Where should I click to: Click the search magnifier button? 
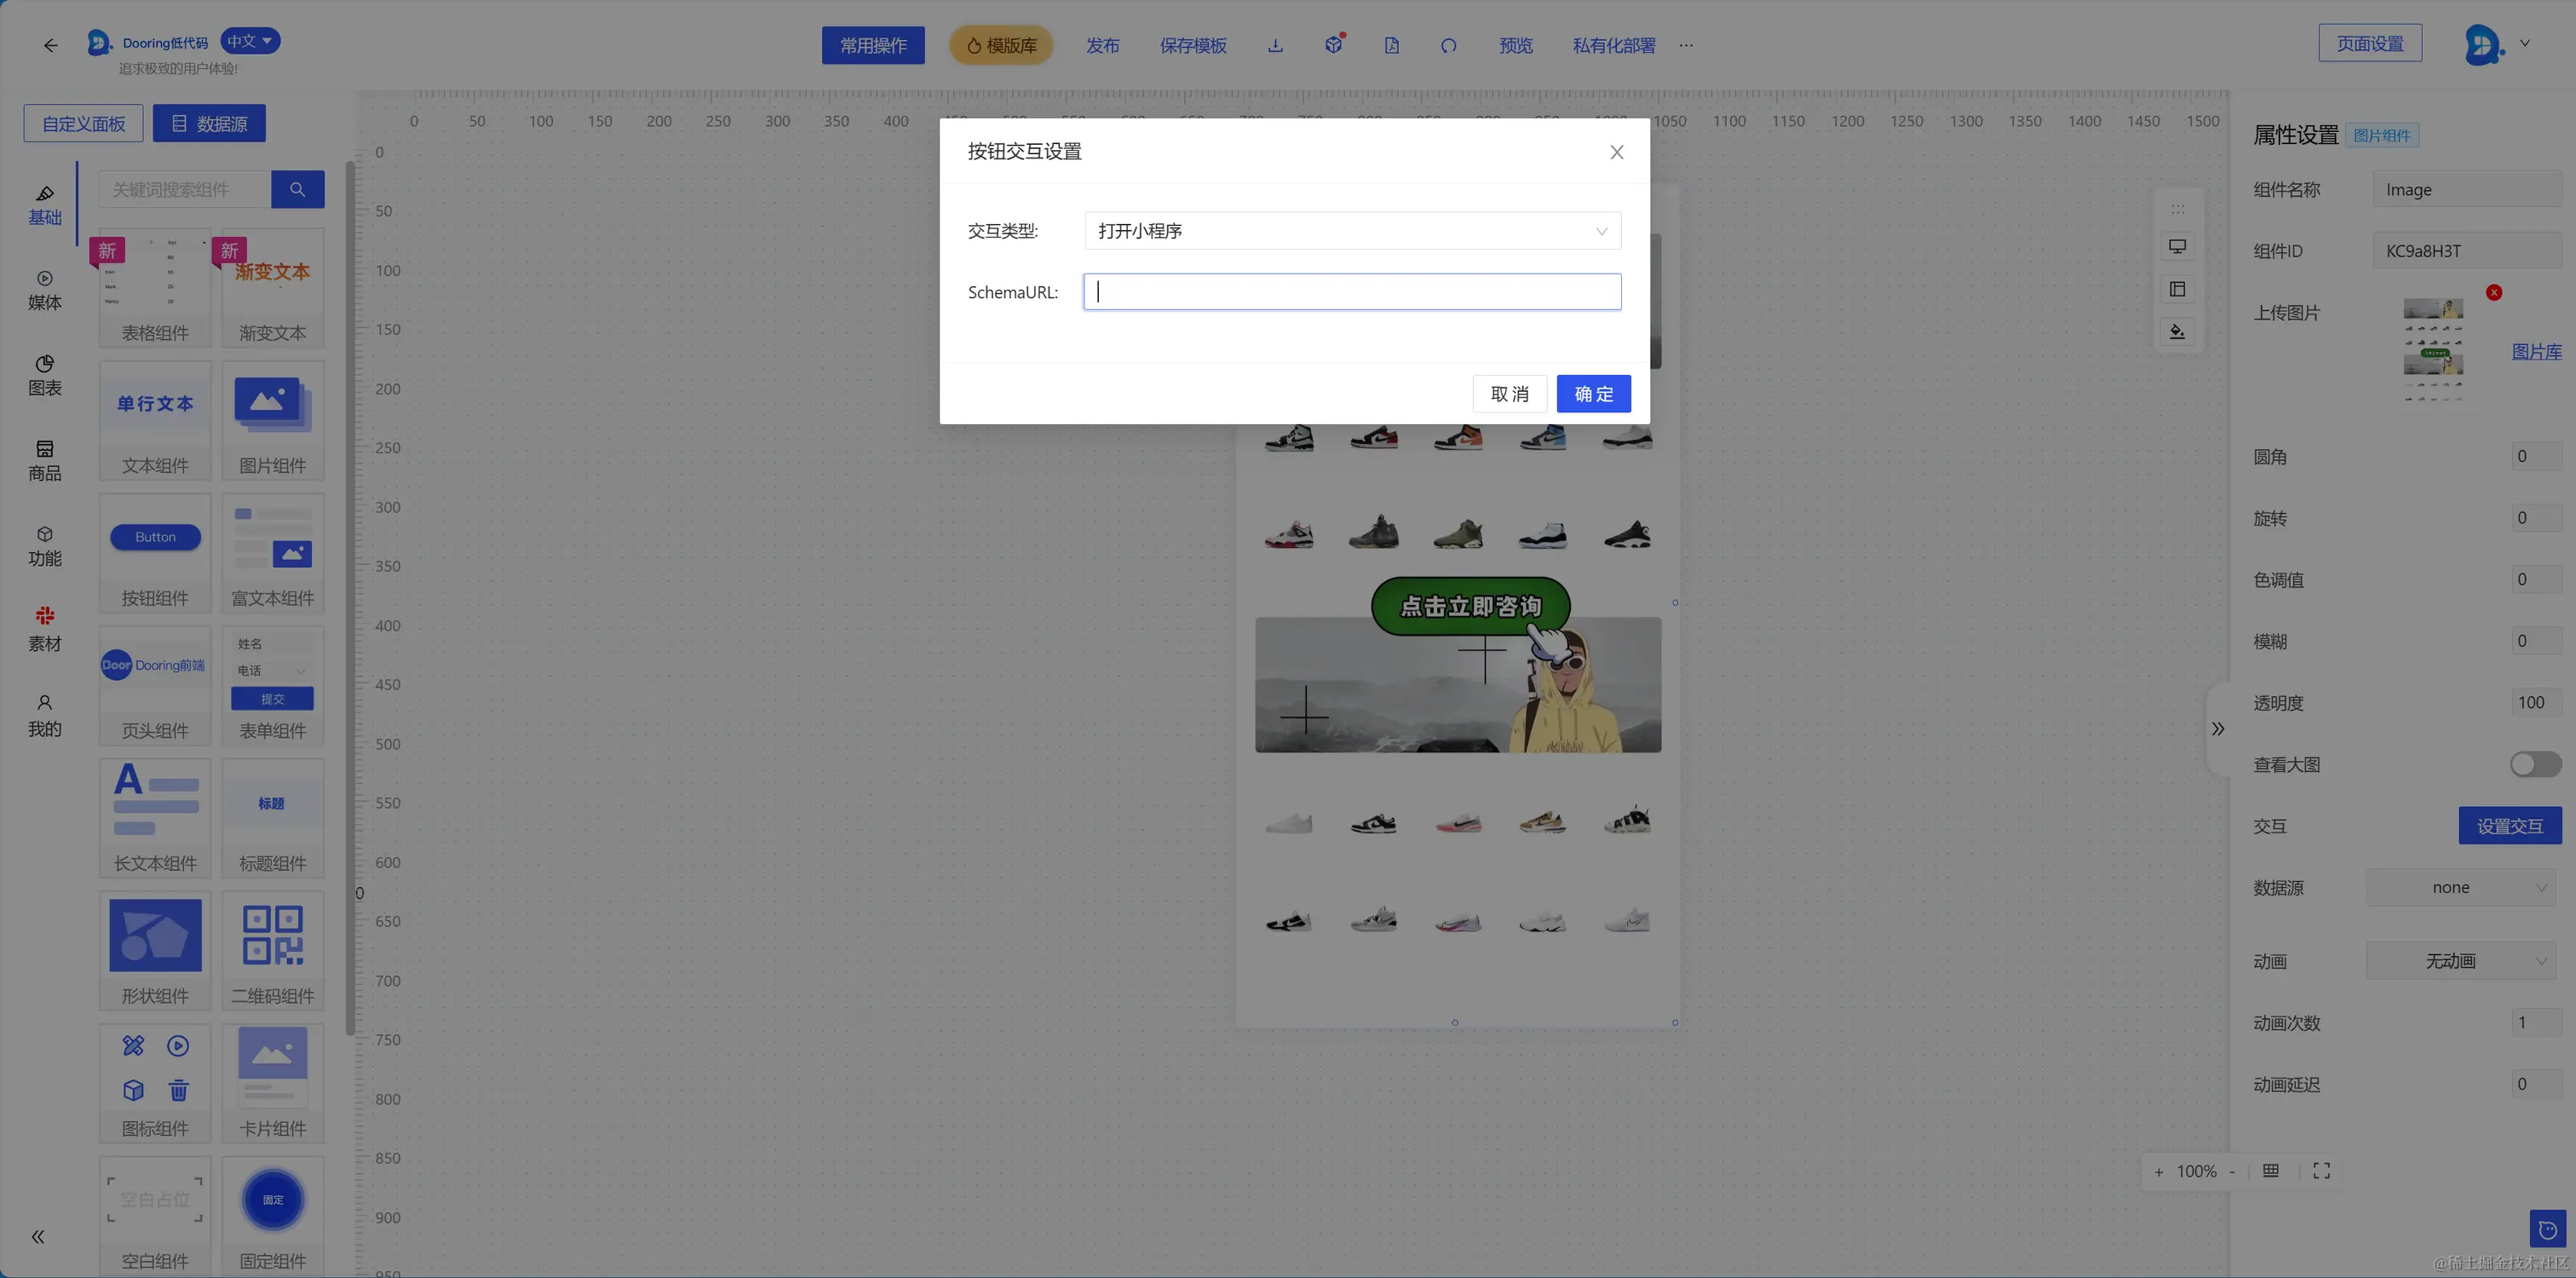(x=297, y=189)
